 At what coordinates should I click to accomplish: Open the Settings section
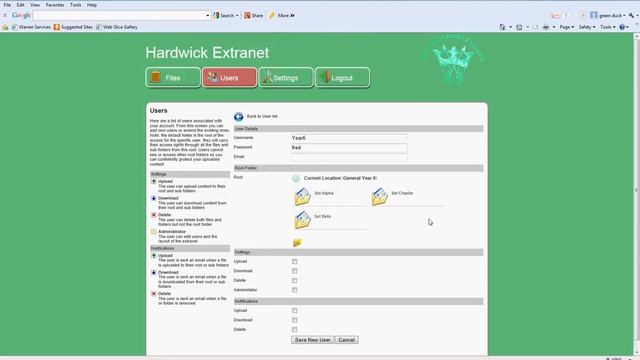point(286,78)
